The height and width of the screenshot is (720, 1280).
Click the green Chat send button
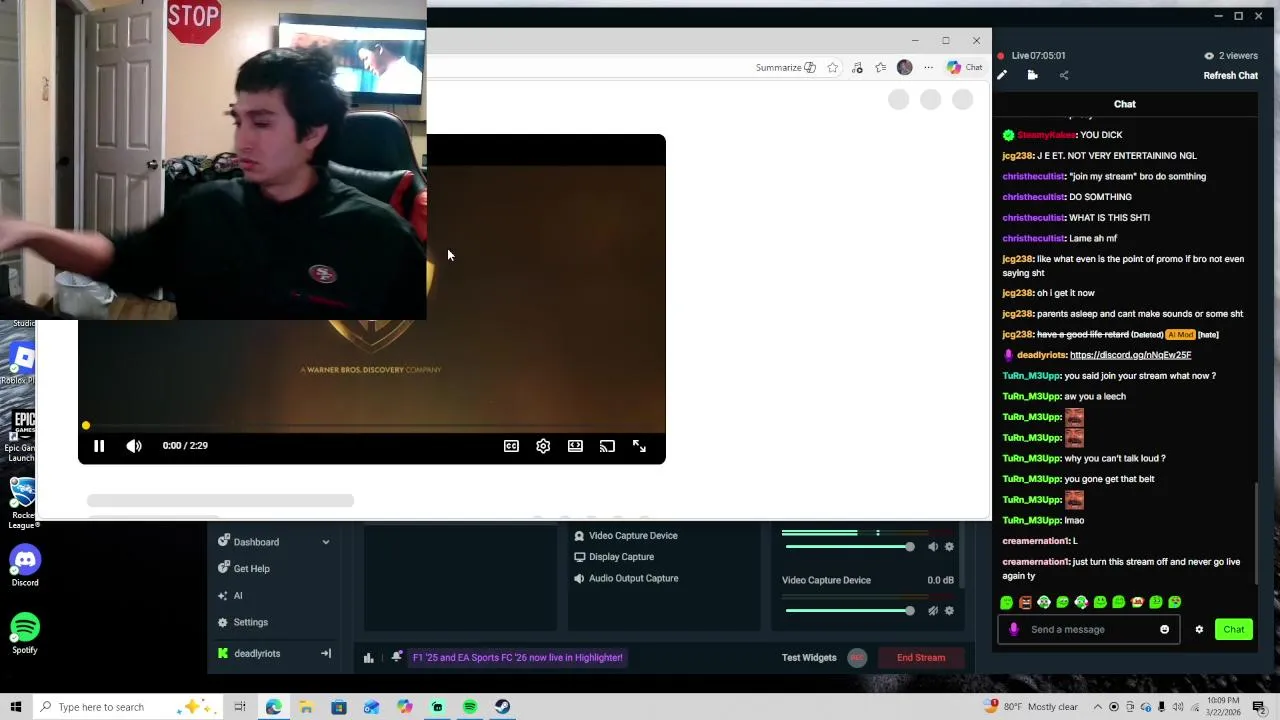pyautogui.click(x=1234, y=630)
